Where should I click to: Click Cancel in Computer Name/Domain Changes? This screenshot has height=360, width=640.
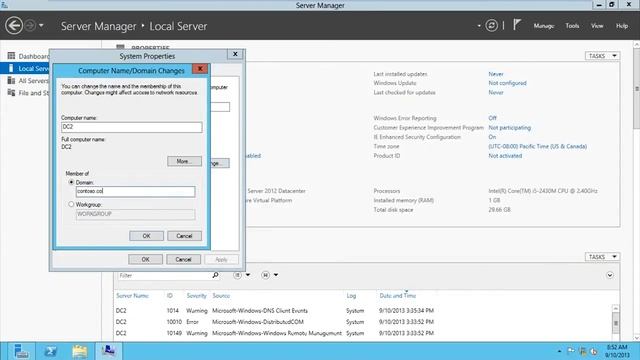184,236
